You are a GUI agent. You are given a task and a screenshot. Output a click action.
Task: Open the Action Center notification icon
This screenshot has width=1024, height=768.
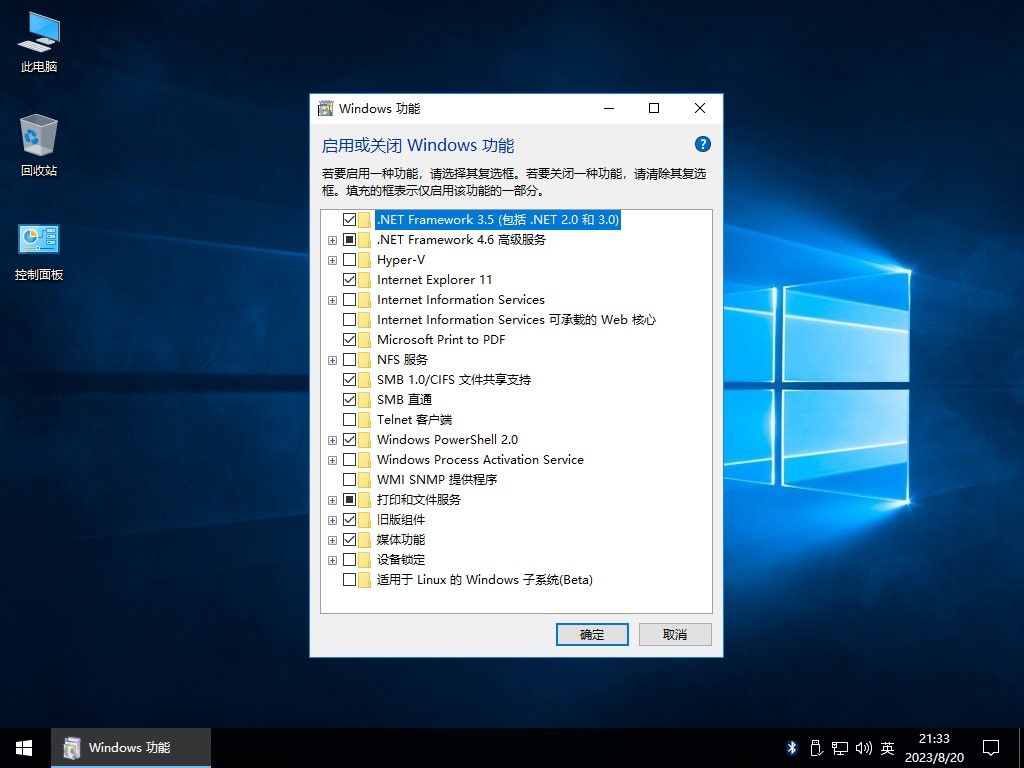tap(991, 748)
